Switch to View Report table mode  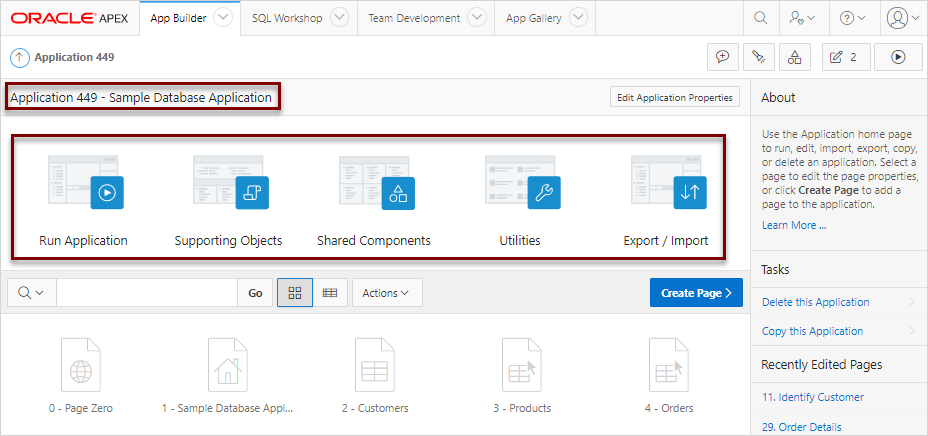[330, 293]
